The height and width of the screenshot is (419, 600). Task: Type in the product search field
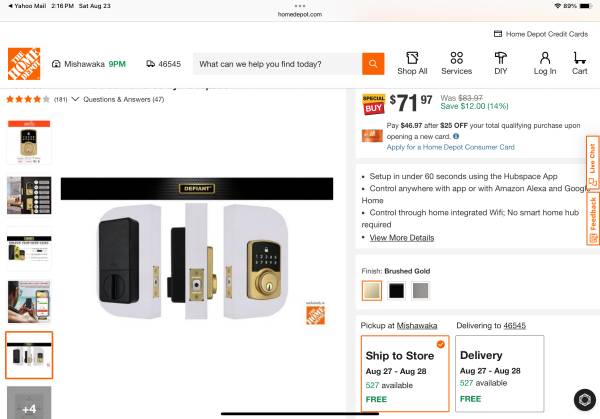coord(277,64)
